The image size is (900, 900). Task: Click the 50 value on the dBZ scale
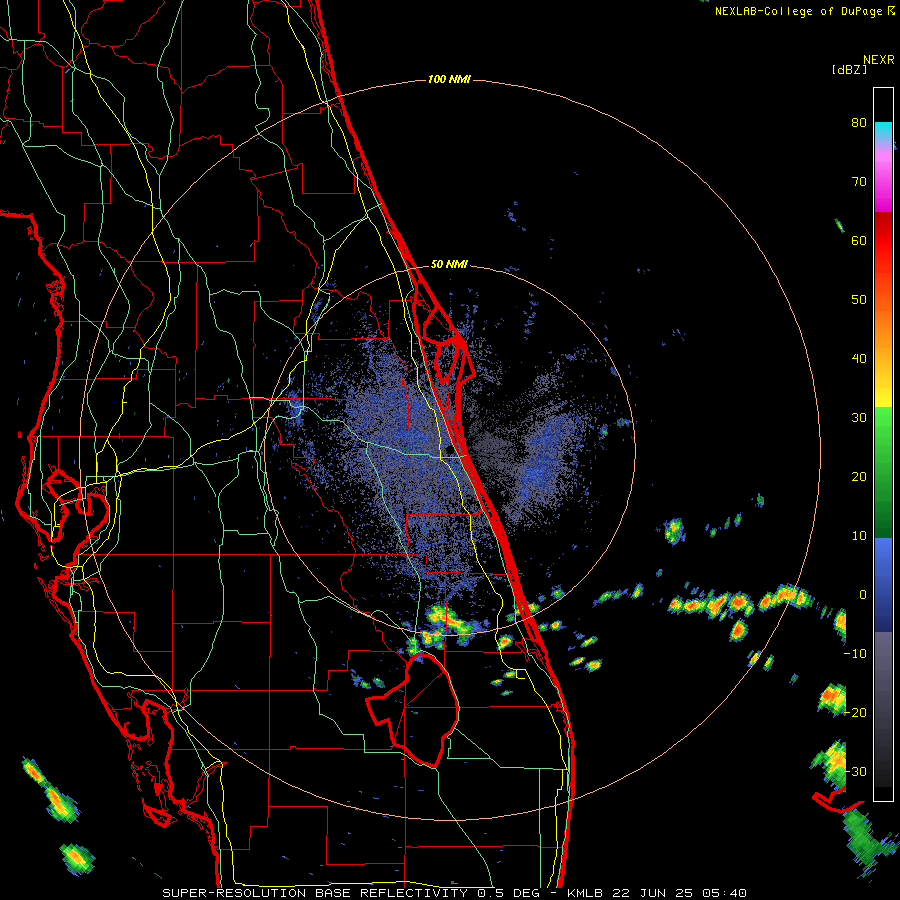[859, 300]
